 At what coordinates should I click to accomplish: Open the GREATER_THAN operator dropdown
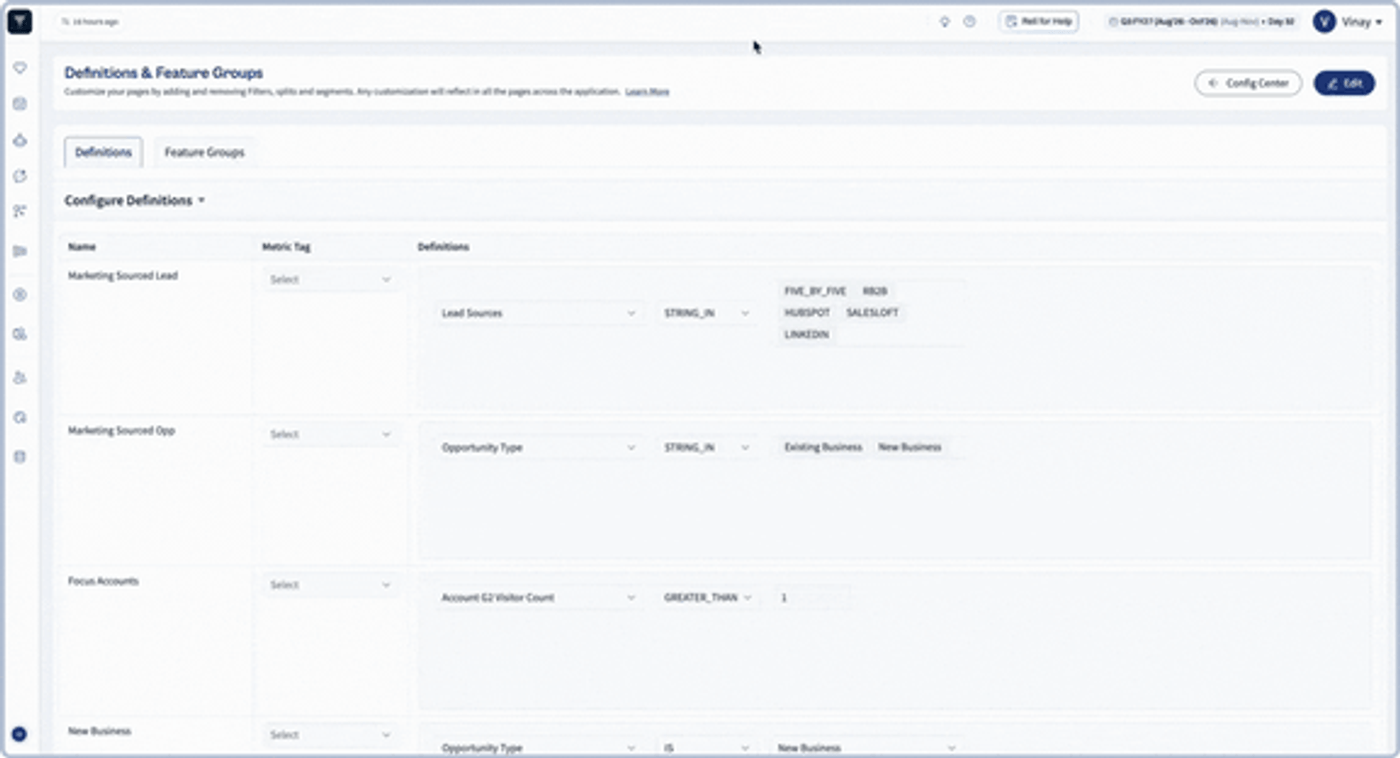click(707, 597)
